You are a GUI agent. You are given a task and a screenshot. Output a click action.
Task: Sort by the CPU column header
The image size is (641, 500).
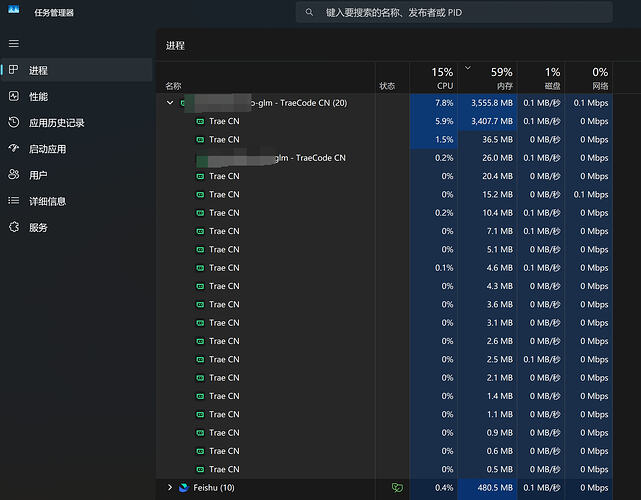(x=434, y=78)
